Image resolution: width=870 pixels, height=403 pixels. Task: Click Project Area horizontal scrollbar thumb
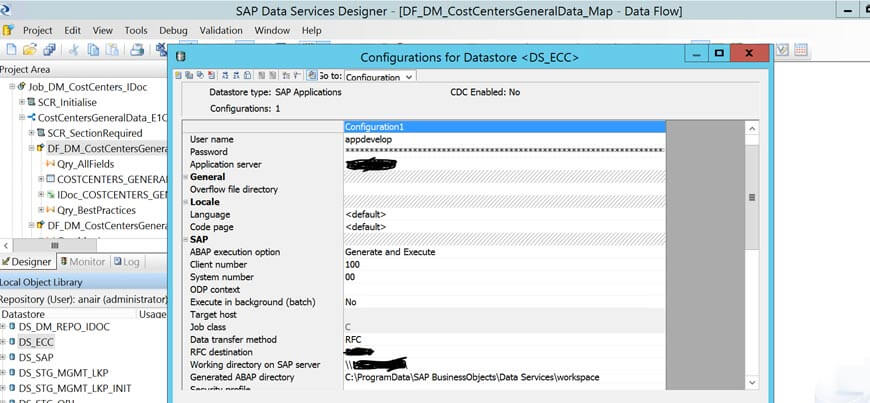54,245
